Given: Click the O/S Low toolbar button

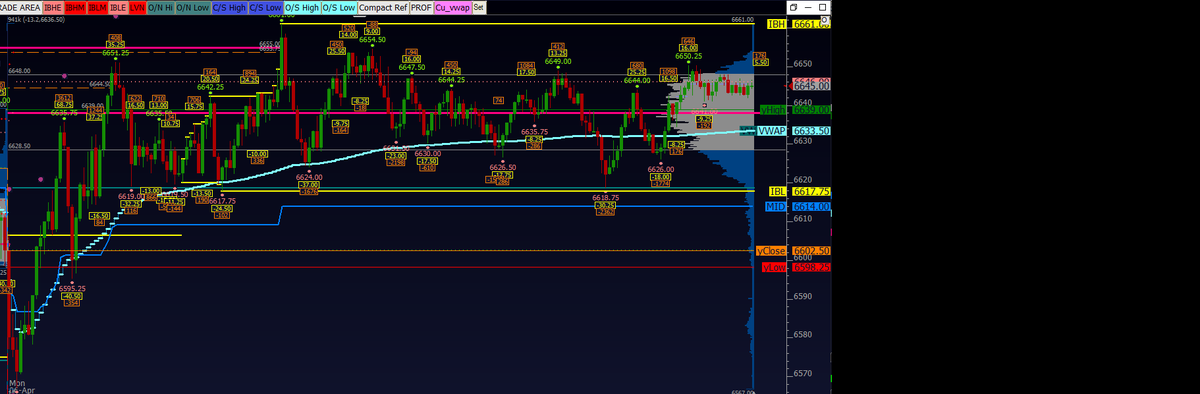Looking at the screenshot, I should [x=339, y=7].
